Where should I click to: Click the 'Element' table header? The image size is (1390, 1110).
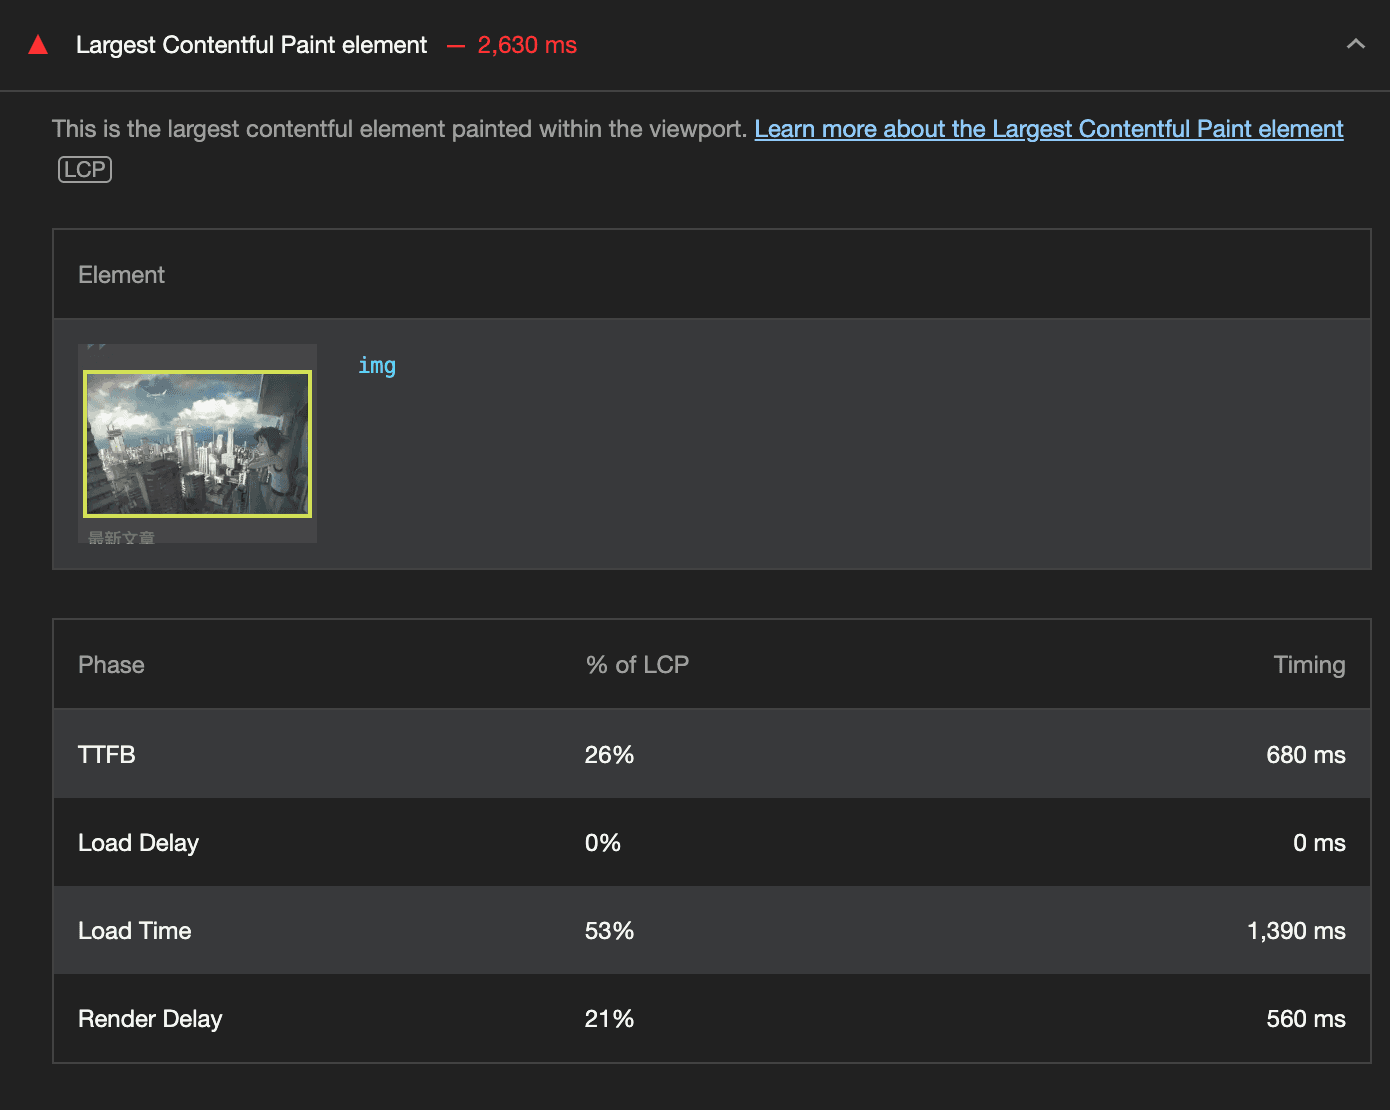tap(121, 275)
